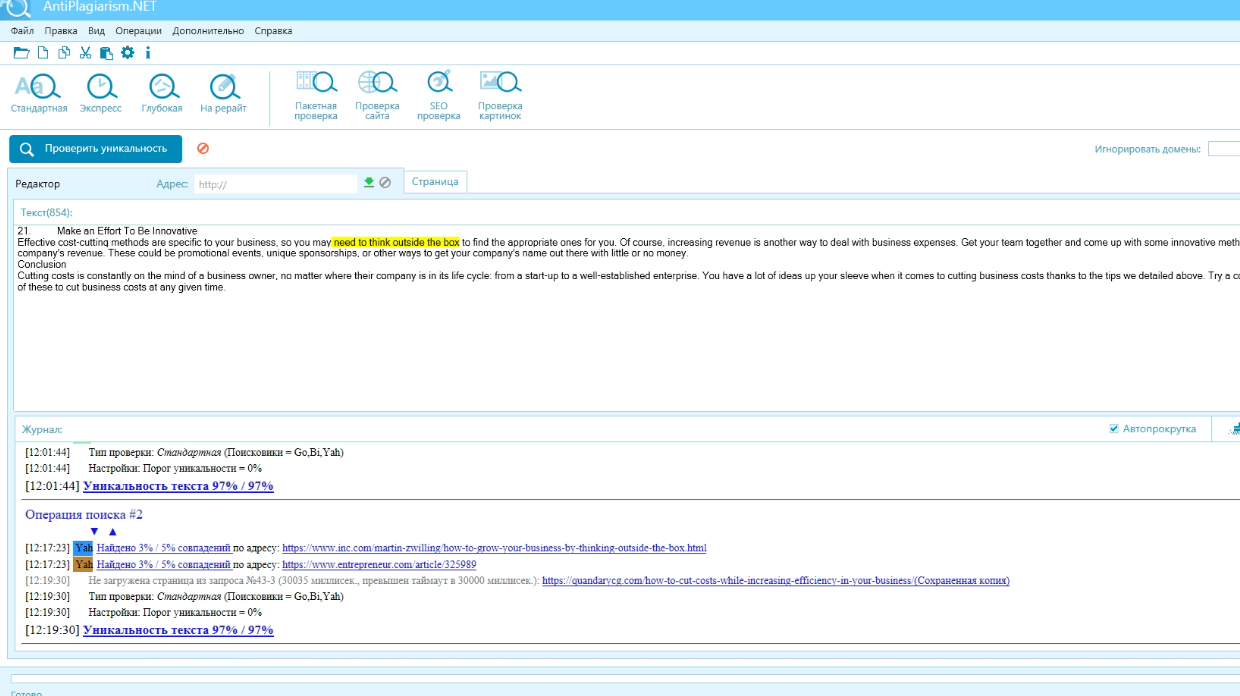Click the 'Conclusion' line in editor
1240x696 pixels.
pyautogui.click(x=42, y=264)
